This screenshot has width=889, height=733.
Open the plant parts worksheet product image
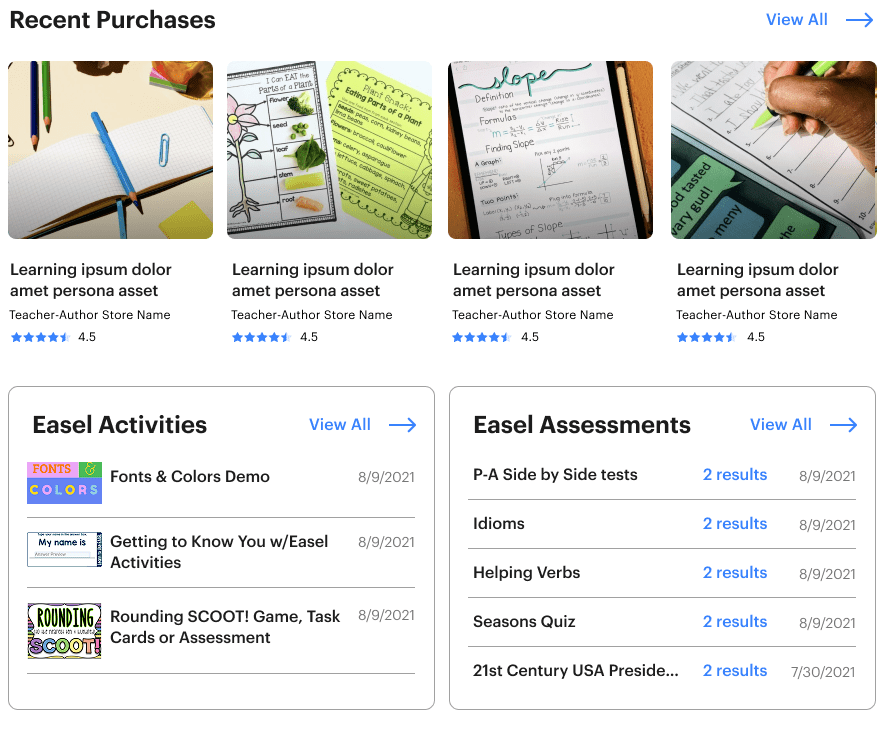(x=329, y=150)
